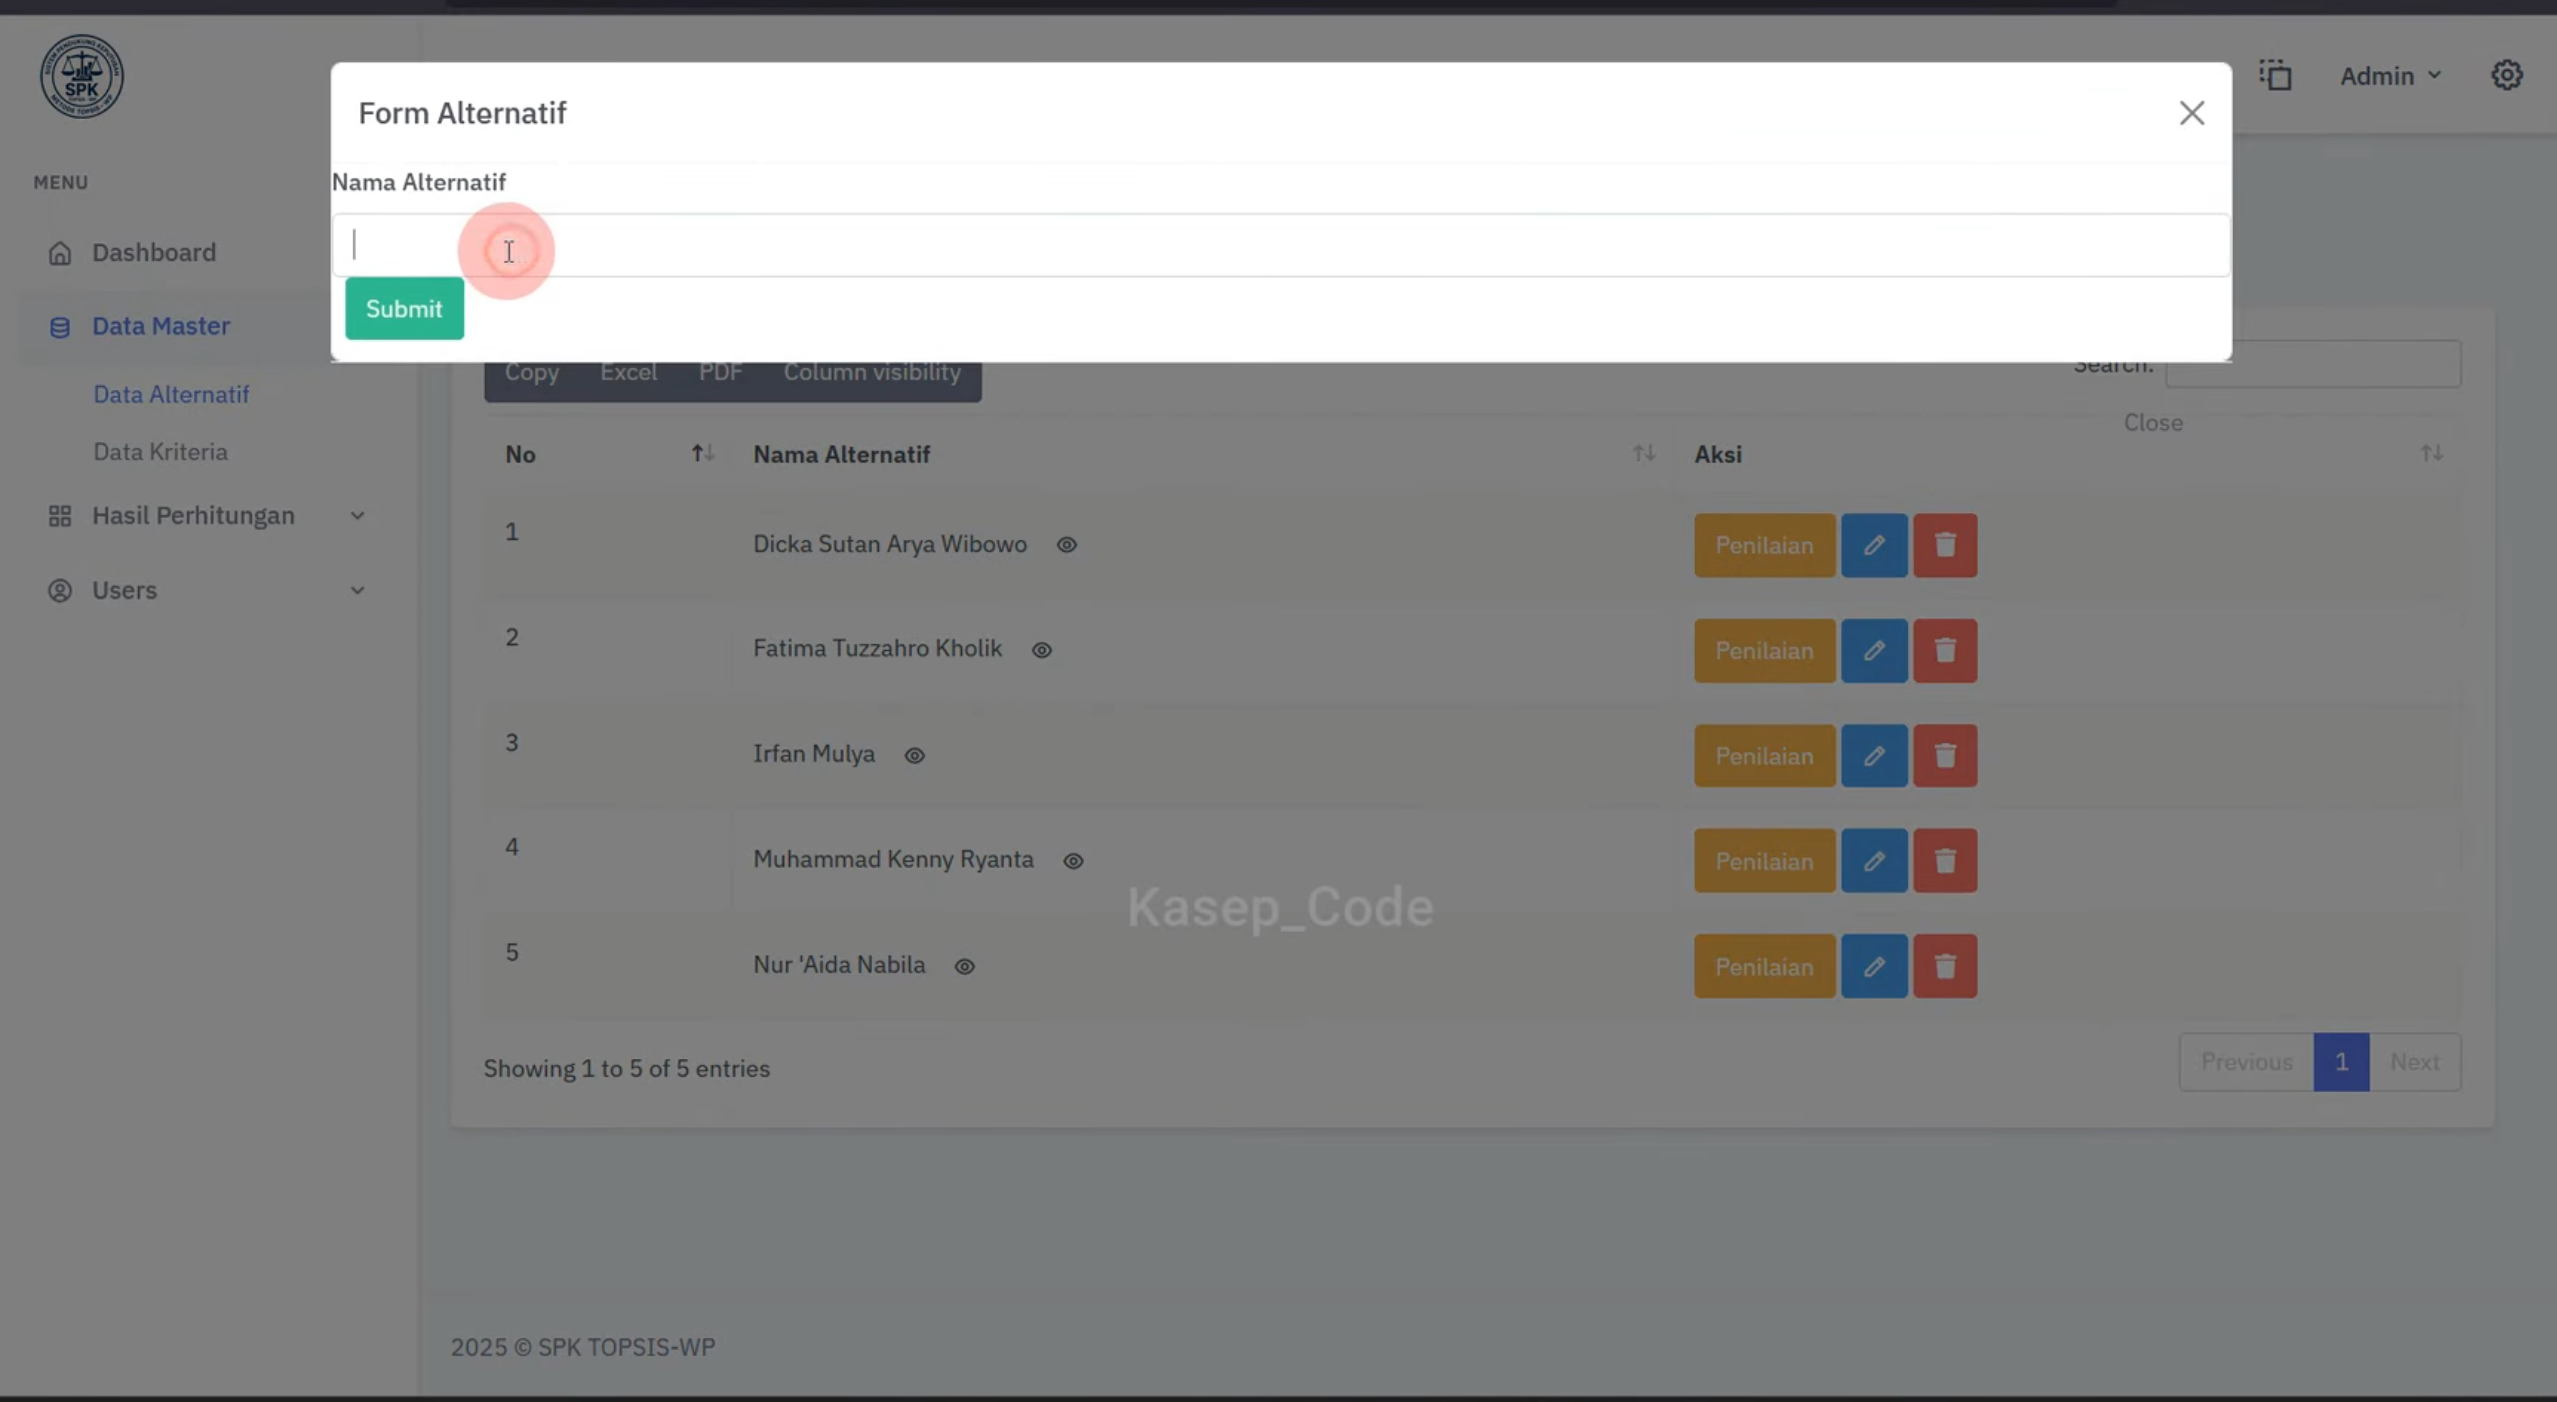View Dicka Sutan Arya Wibowo via eye icon
Viewport: 2557px width, 1402px height.
click(1066, 545)
